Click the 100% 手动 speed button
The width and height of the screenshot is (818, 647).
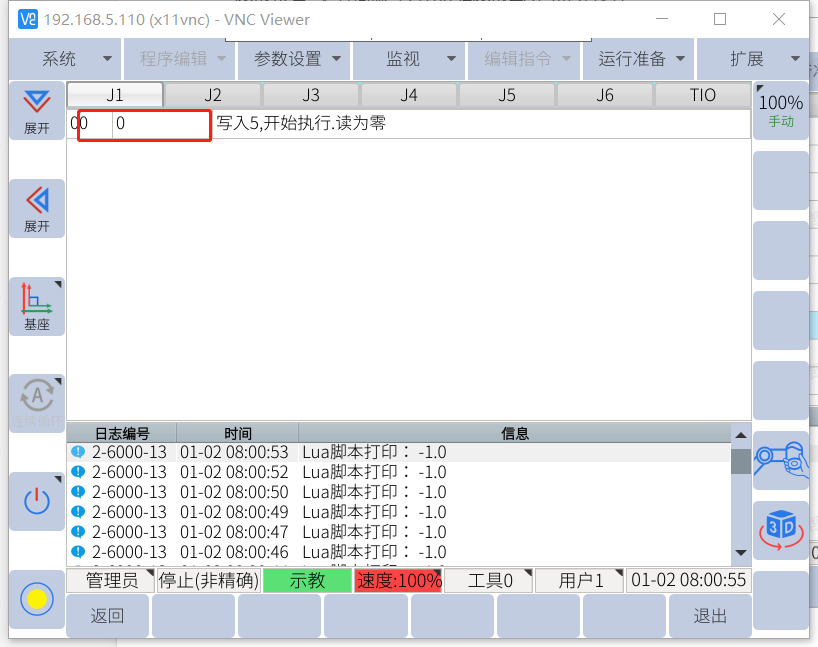coord(780,110)
